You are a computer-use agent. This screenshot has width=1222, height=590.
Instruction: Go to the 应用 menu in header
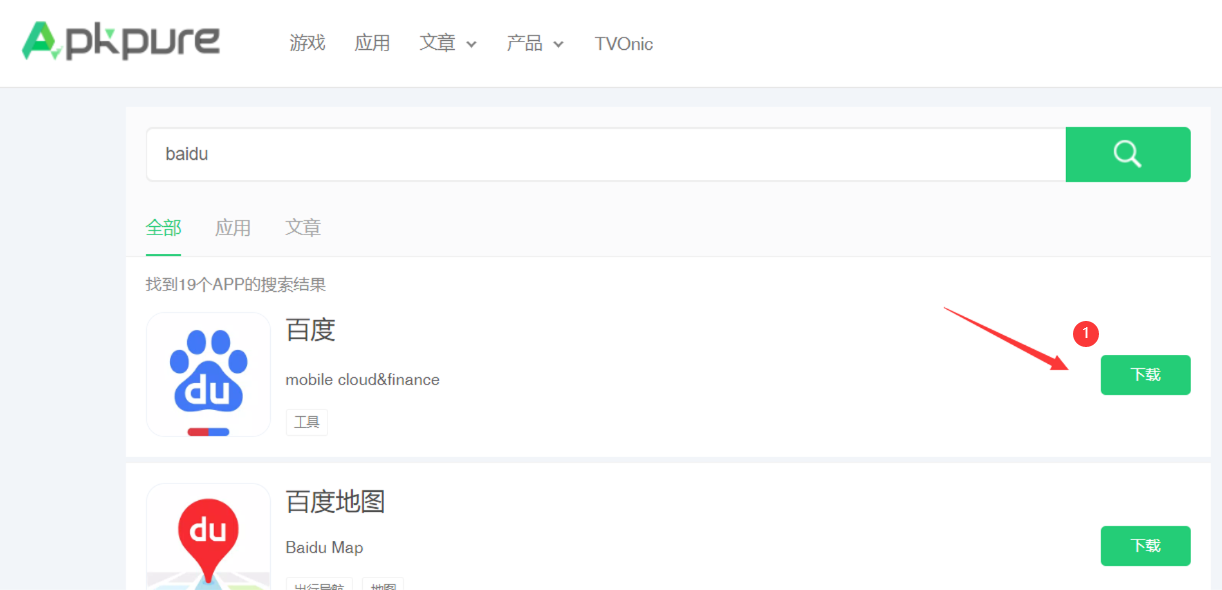click(x=372, y=43)
